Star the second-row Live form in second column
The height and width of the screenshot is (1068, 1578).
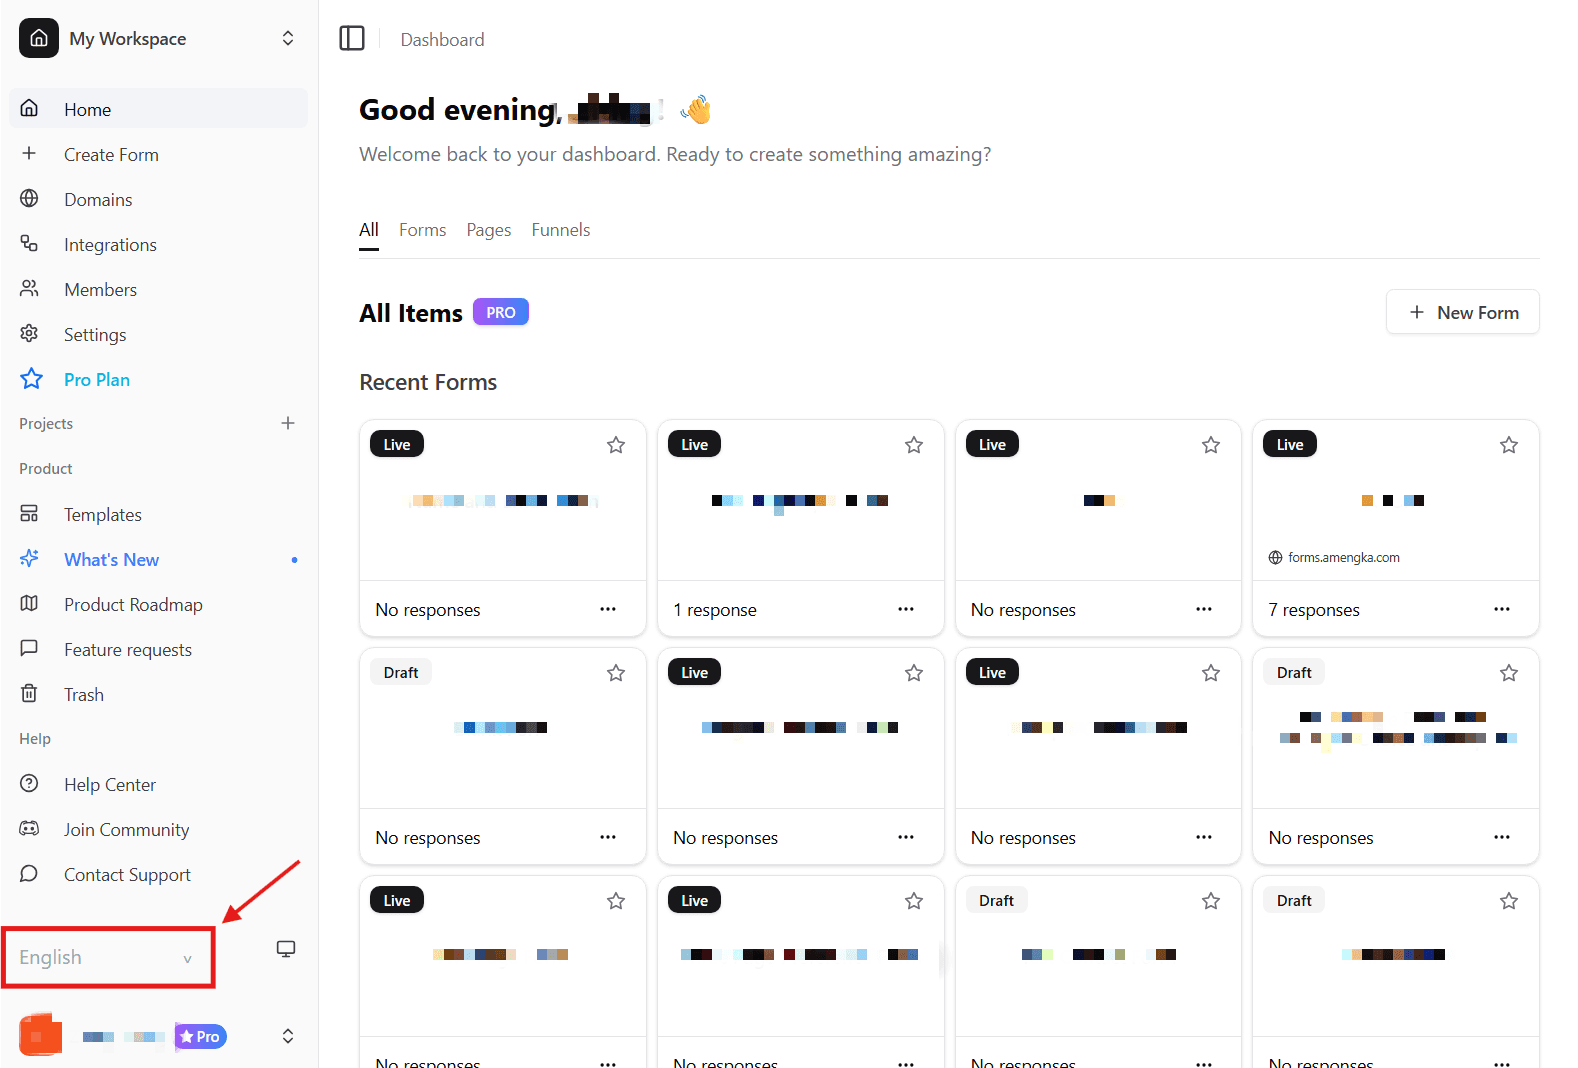pyautogui.click(x=914, y=673)
